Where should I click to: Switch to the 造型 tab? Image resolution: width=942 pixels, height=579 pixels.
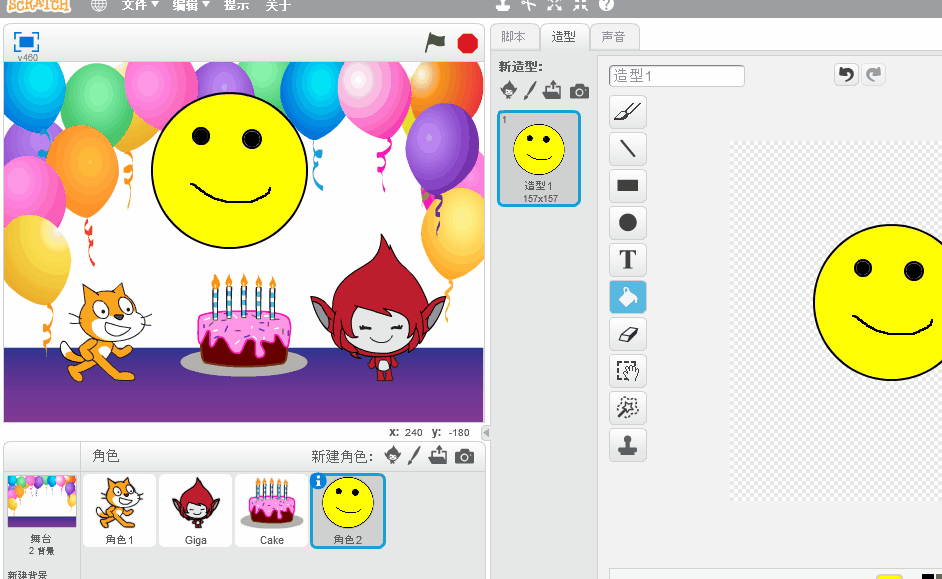[564, 37]
